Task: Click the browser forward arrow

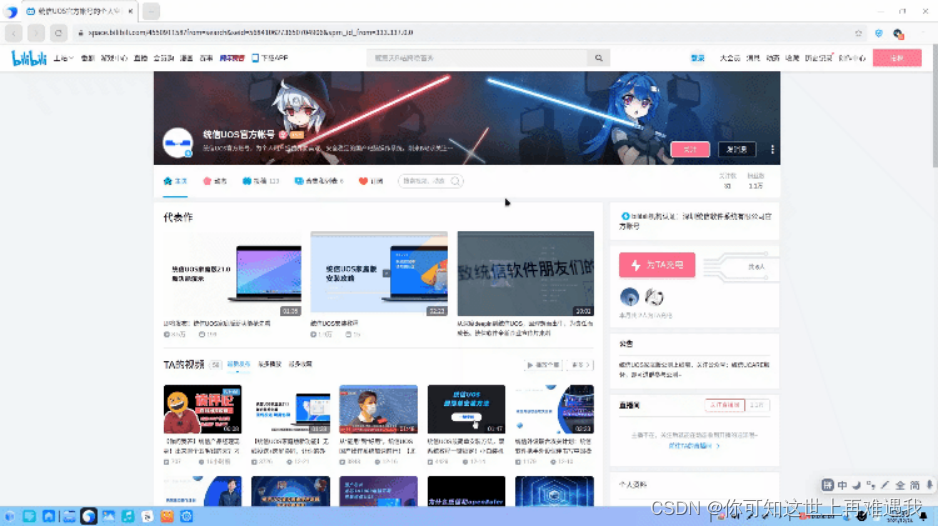Action: click(36, 33)
